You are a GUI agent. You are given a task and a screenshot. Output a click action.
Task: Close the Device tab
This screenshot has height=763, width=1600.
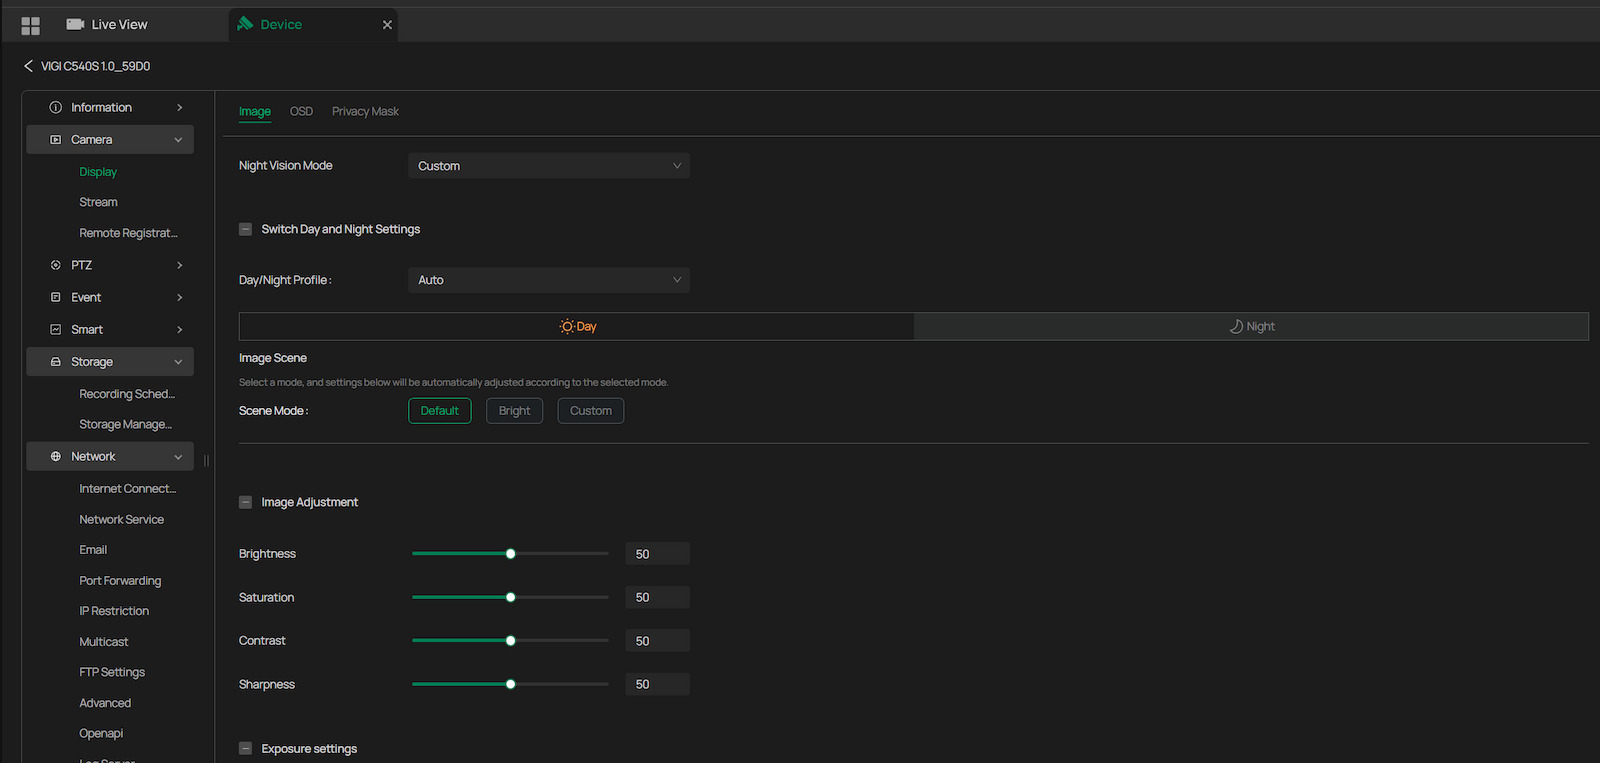click(387, 25)
